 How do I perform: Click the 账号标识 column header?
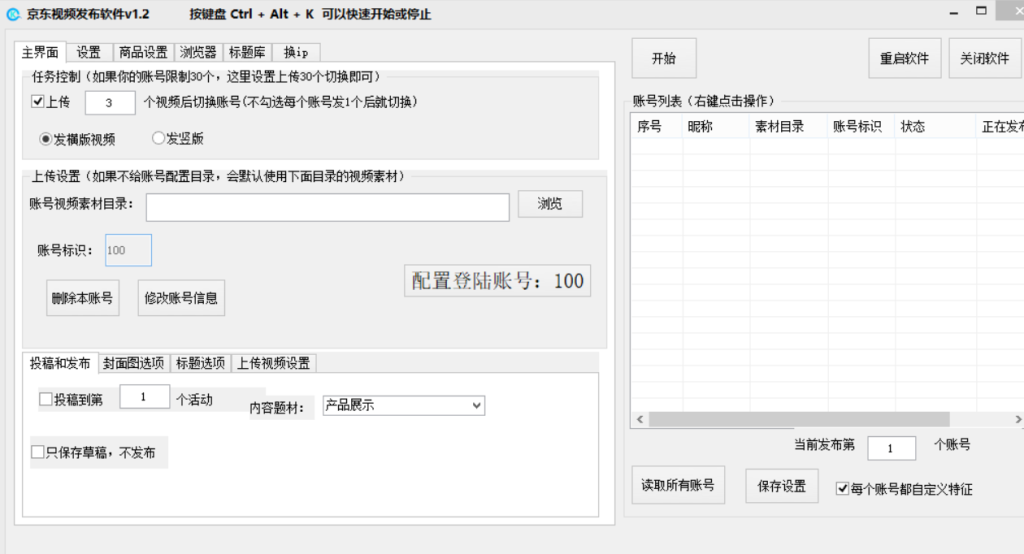pos(861,126)
